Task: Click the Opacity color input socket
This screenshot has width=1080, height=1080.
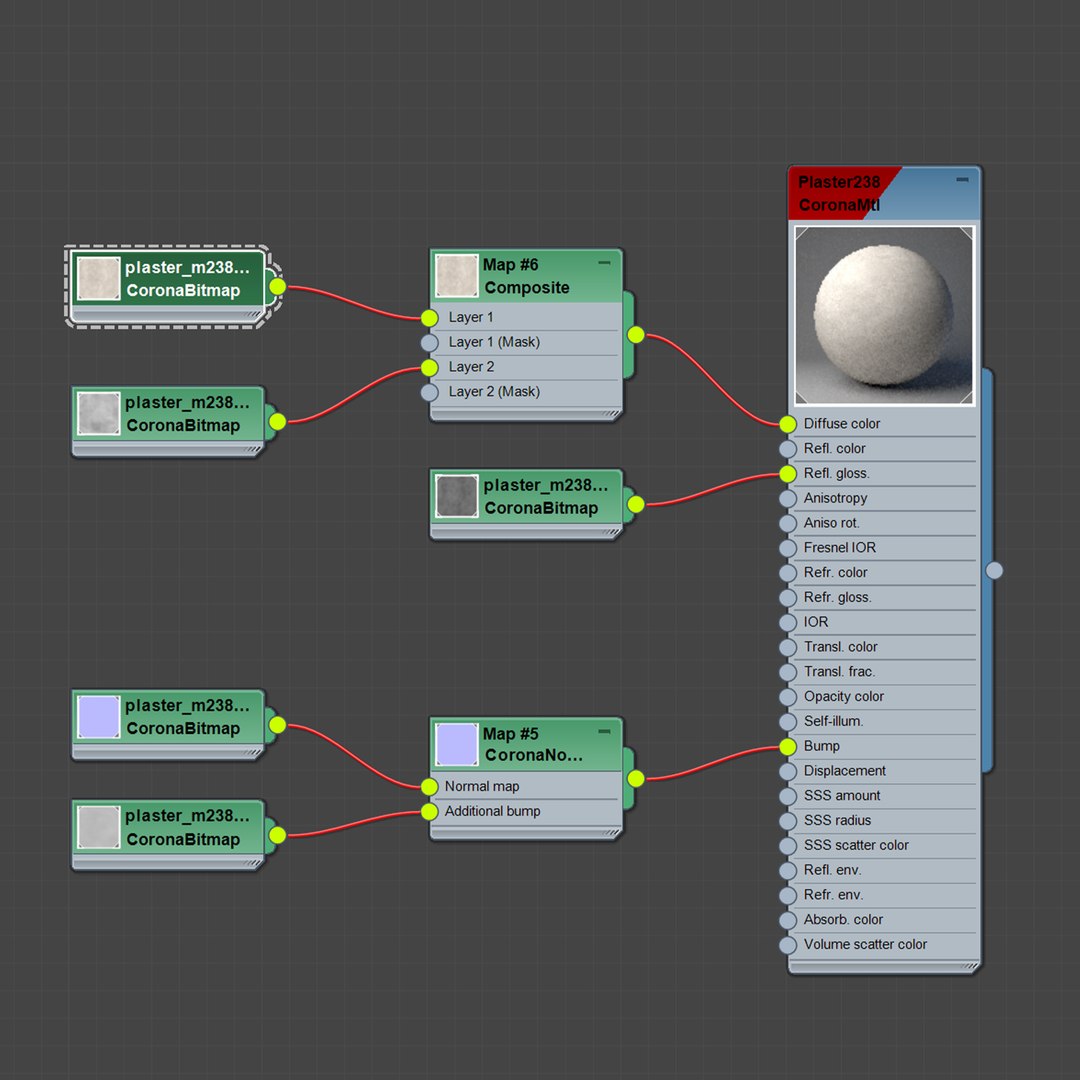Action: [x=788, y=697]
